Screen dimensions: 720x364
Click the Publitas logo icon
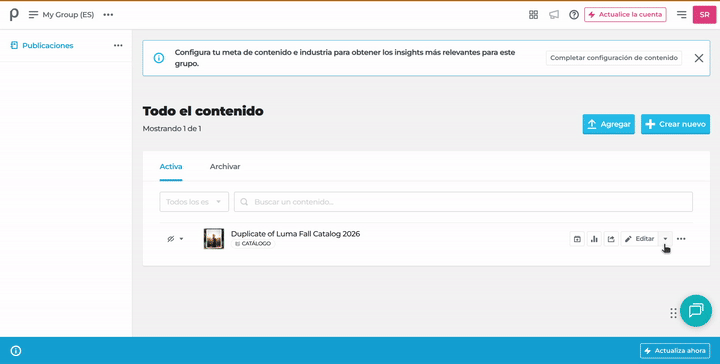(x=14, y=15)
